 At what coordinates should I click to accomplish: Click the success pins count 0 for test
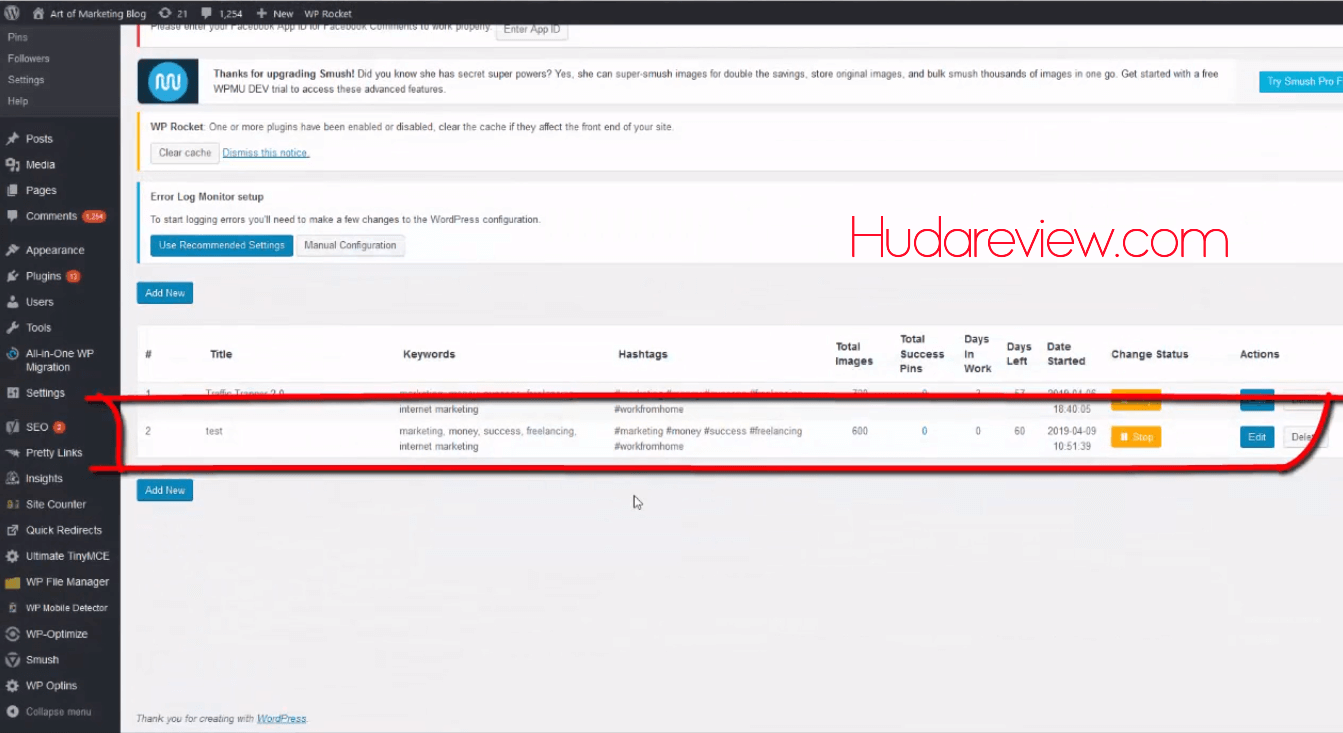tap(924, 432)
